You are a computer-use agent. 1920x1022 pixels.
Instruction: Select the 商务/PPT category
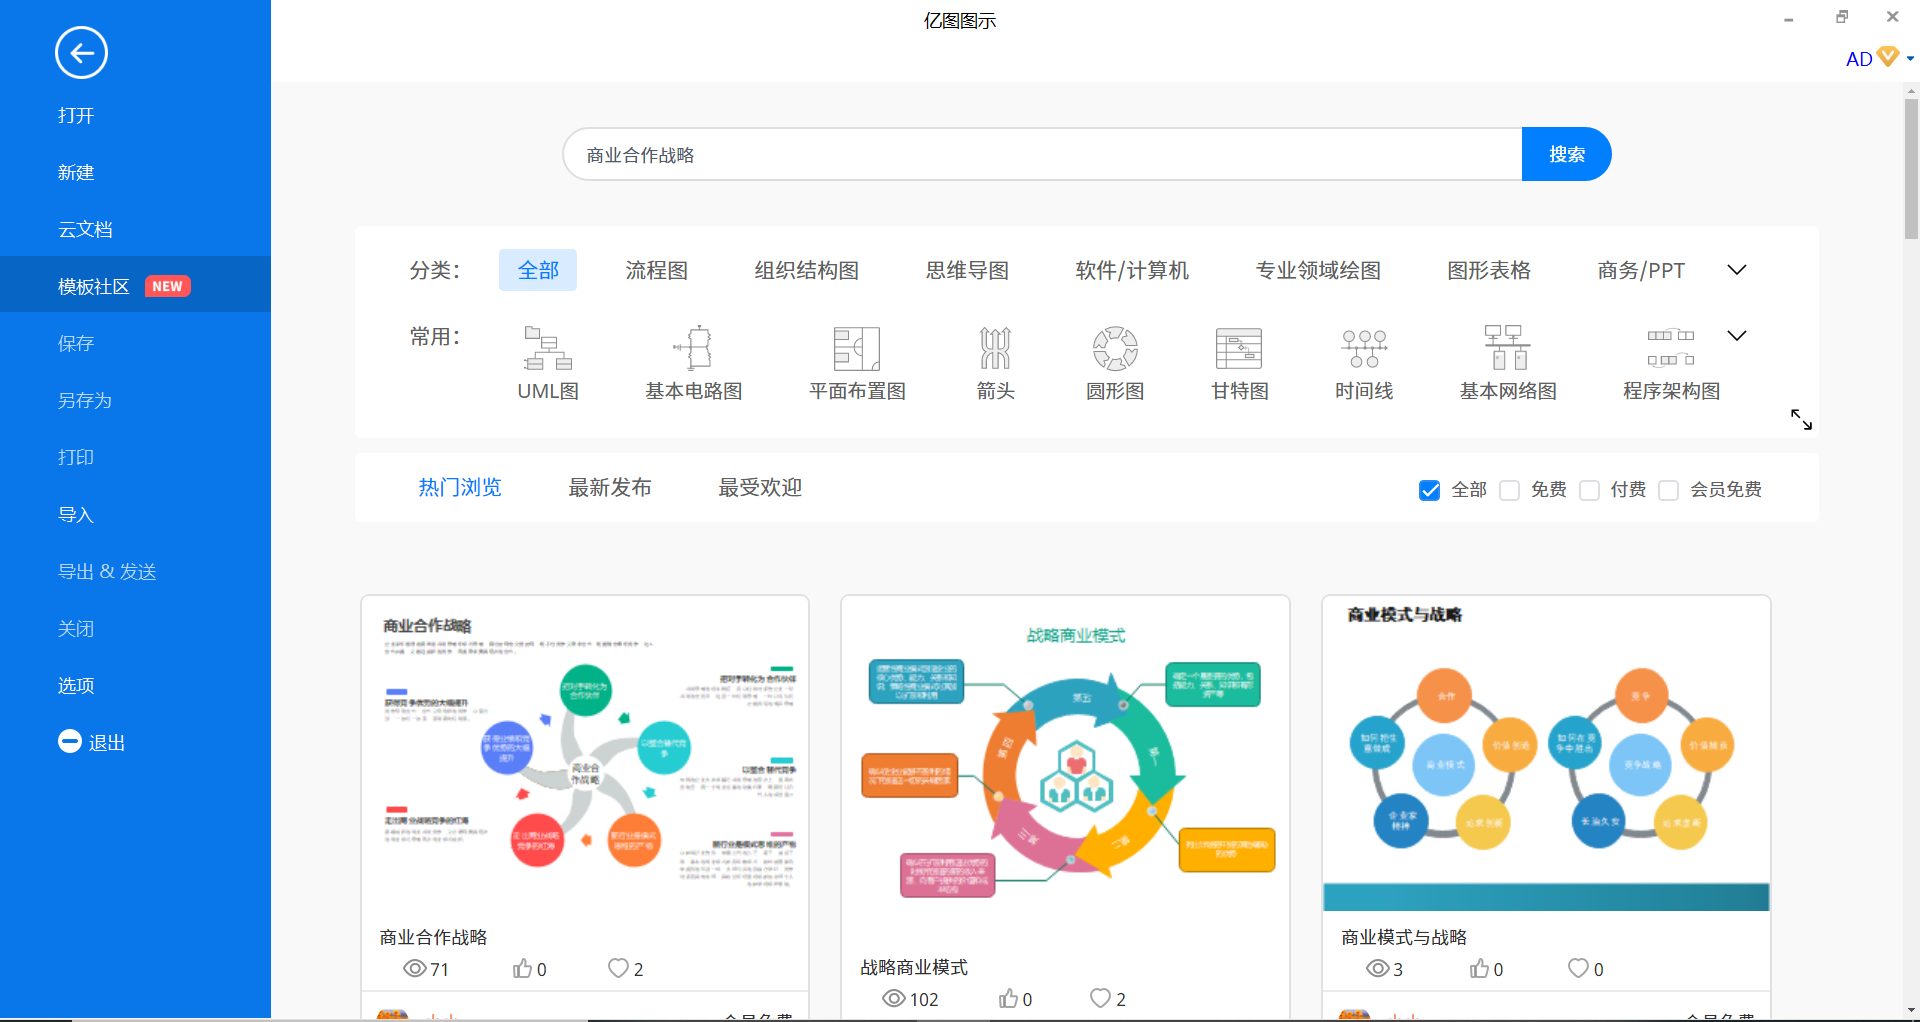tap(1641, 270)
